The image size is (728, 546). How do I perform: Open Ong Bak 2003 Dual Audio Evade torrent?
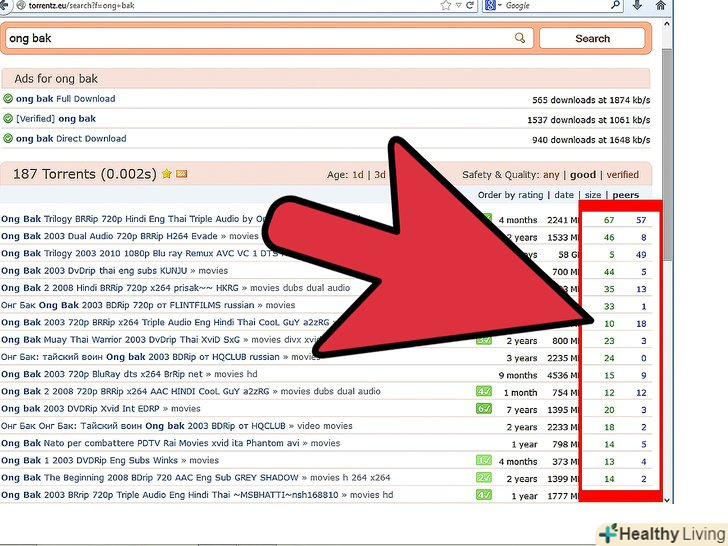click(x=109, y=236)
